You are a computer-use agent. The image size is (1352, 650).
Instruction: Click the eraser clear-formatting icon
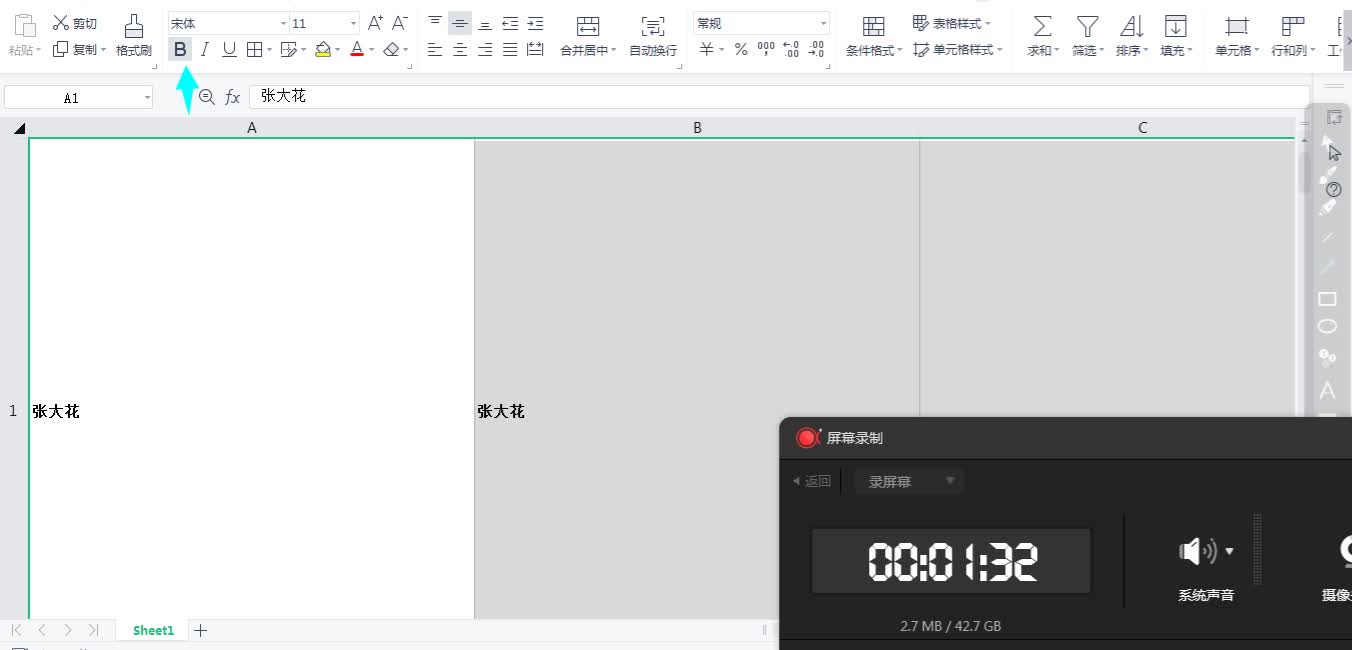(391, 49)
